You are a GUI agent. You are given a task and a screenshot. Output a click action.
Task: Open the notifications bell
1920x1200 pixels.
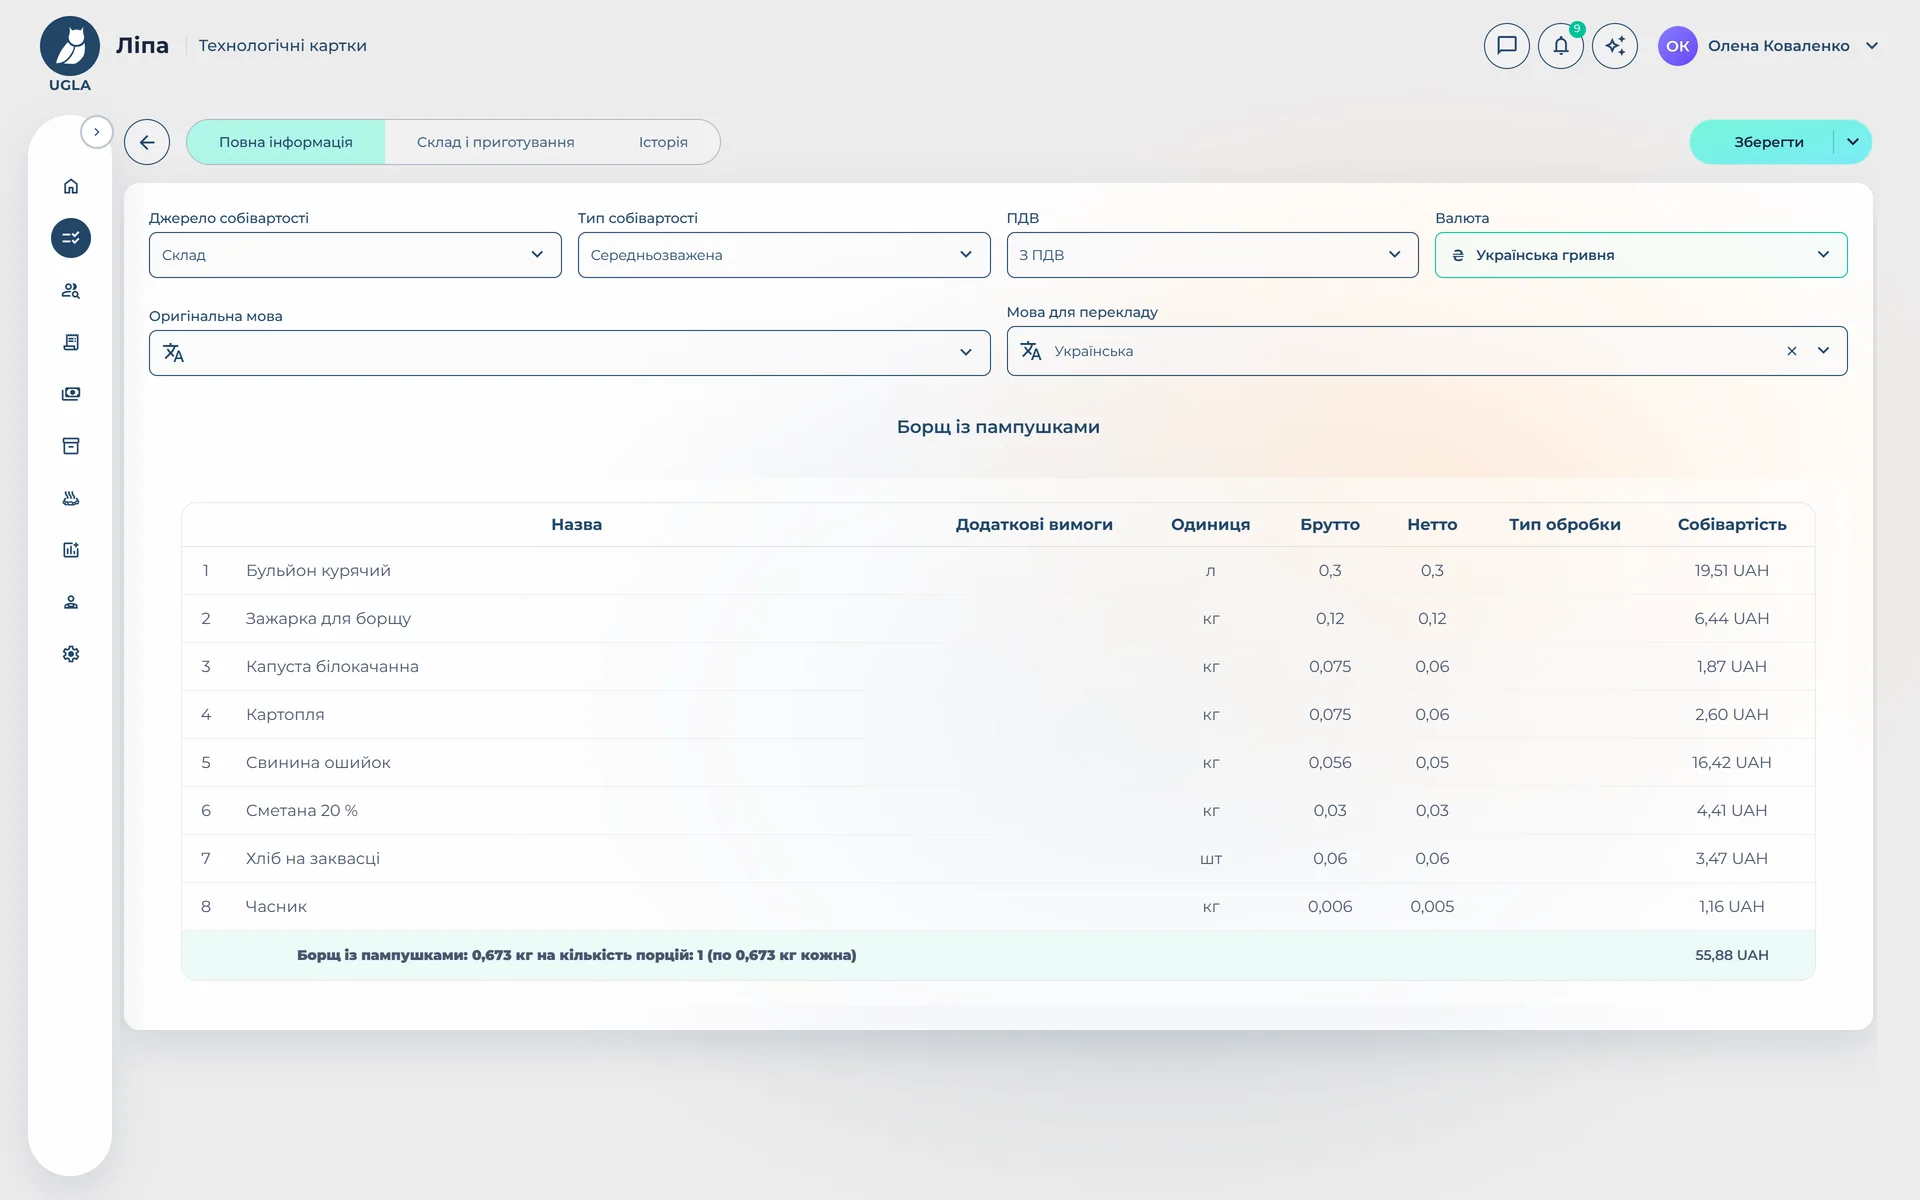coord(1560,46)
